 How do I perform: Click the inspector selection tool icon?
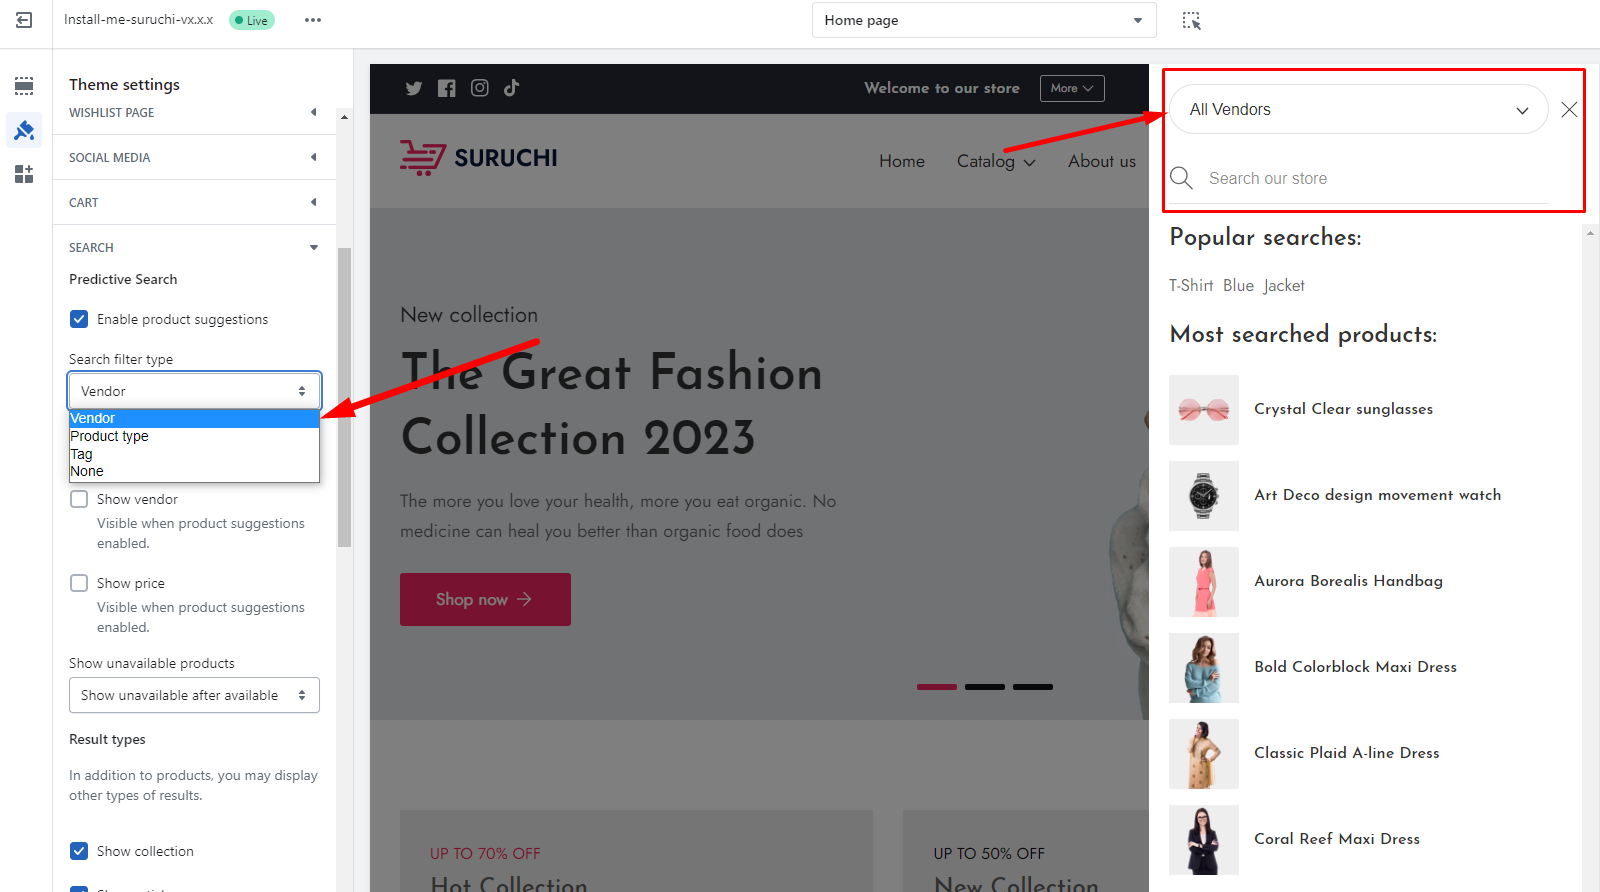(1191, 20)
